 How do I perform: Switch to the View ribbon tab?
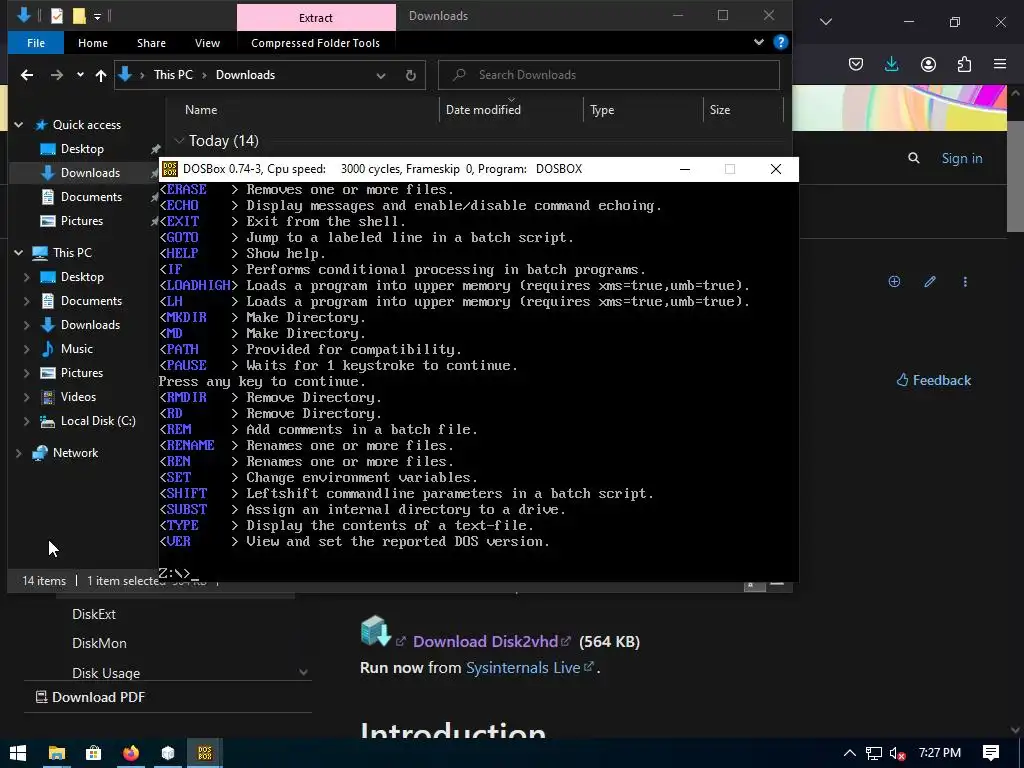pyautogui.click(x=207, y=43)
